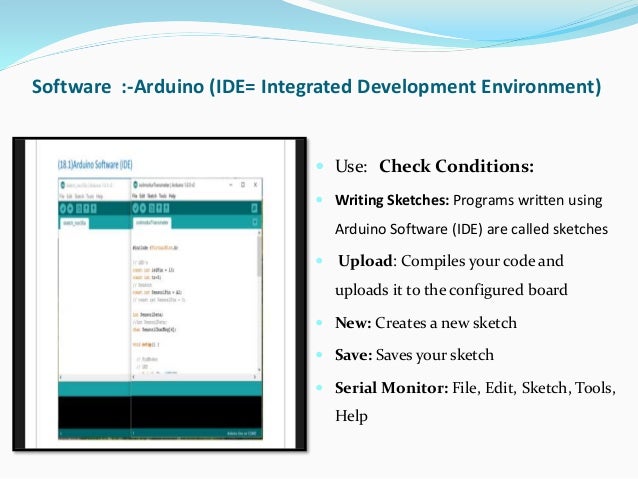Open Sketch menu in background sketch window
Image resolution: width=638 pixels, height=479 pixels.
(x=79, y=196)
